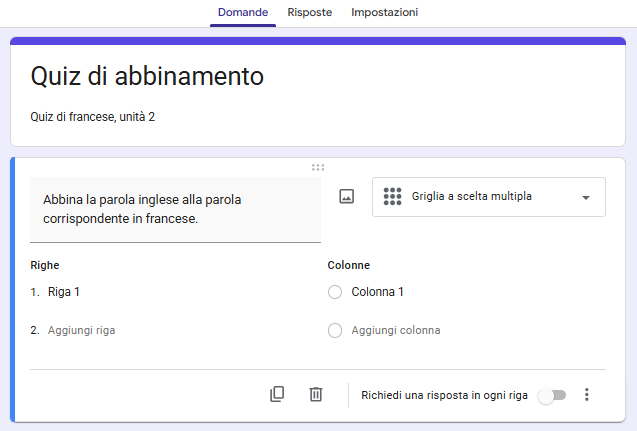Click the form title Quiz di abbinamento
The height and width of the screenshot is (431, 637).
[147, 76]
